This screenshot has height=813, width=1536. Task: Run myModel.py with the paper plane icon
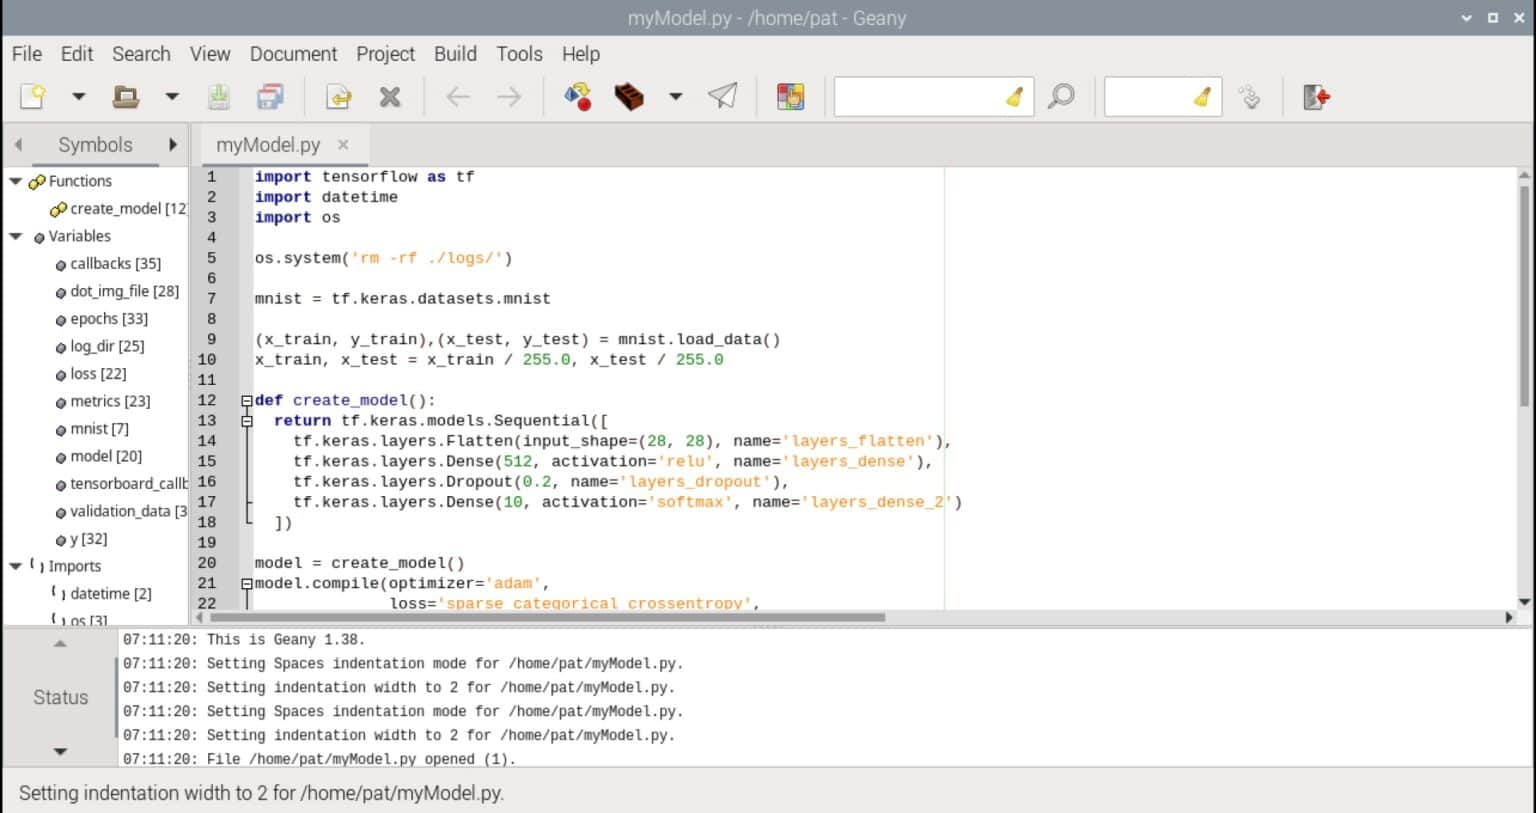point(723,96)
